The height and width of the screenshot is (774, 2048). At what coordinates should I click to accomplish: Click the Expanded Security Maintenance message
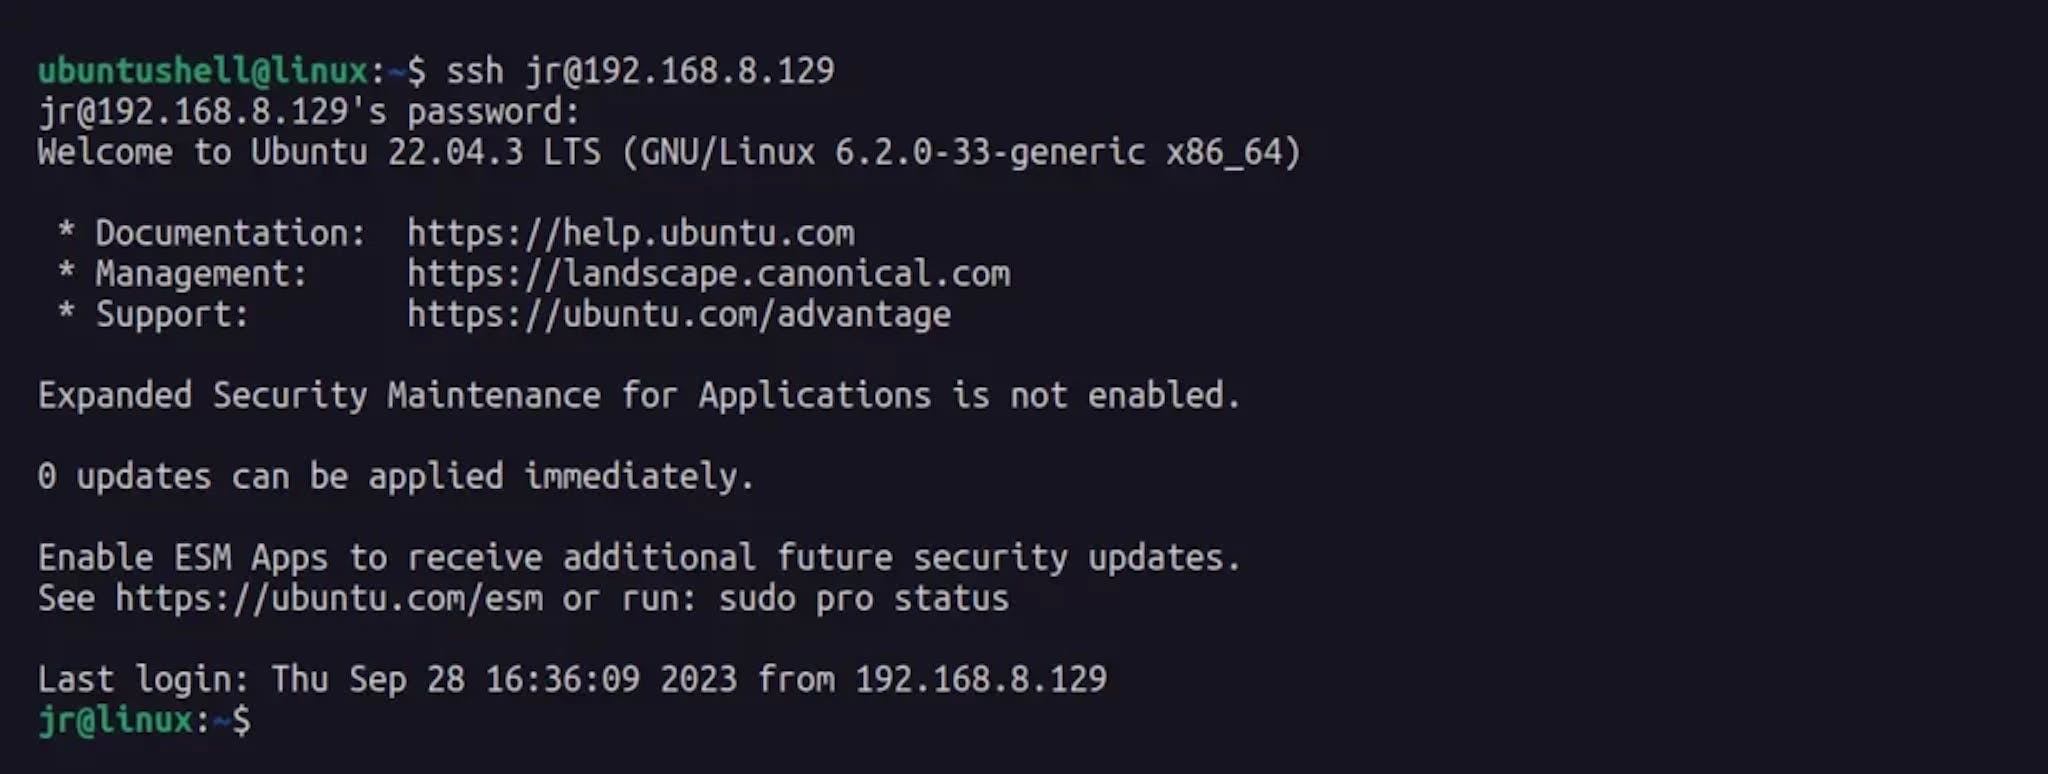(x=638, y=395)
